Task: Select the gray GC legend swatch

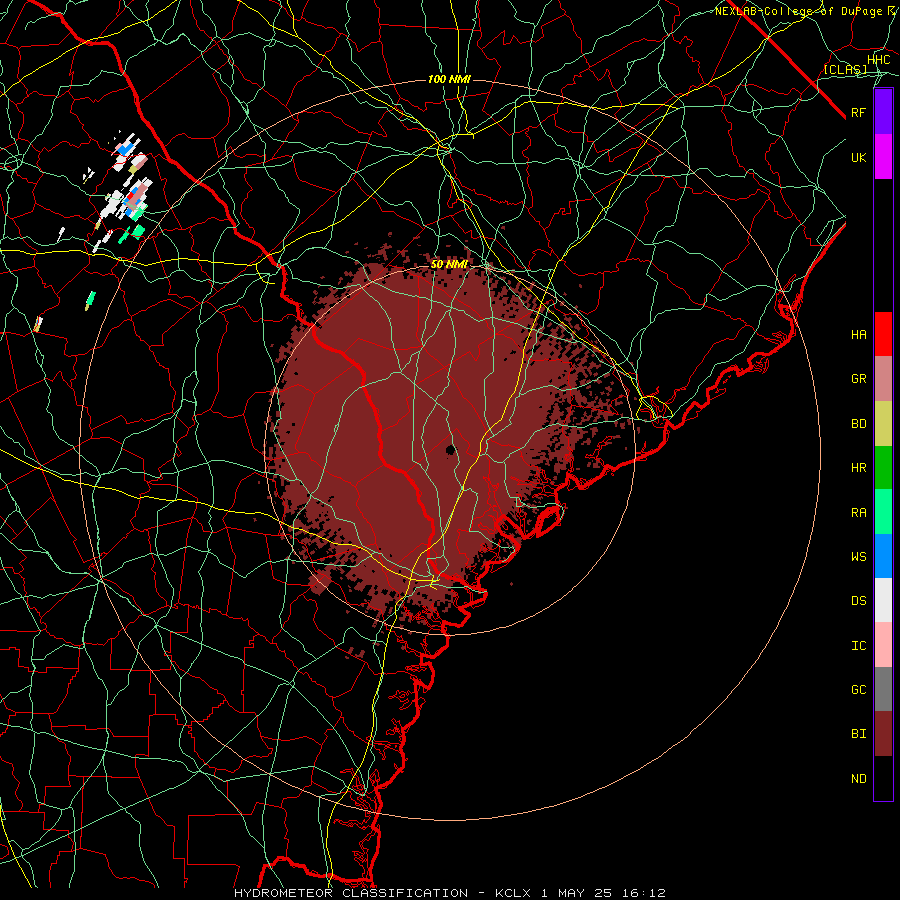Action: coord(883,689)
